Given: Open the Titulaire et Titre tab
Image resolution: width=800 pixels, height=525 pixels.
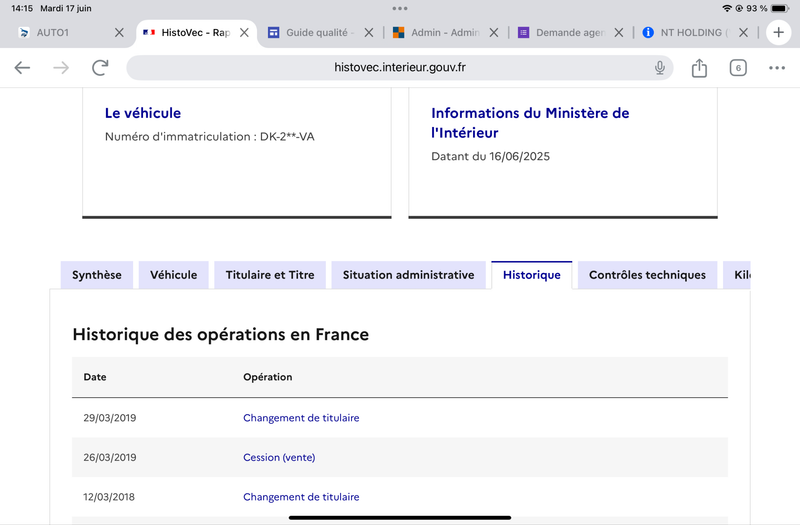Looking at the screenshot, I should pos(270,275).
